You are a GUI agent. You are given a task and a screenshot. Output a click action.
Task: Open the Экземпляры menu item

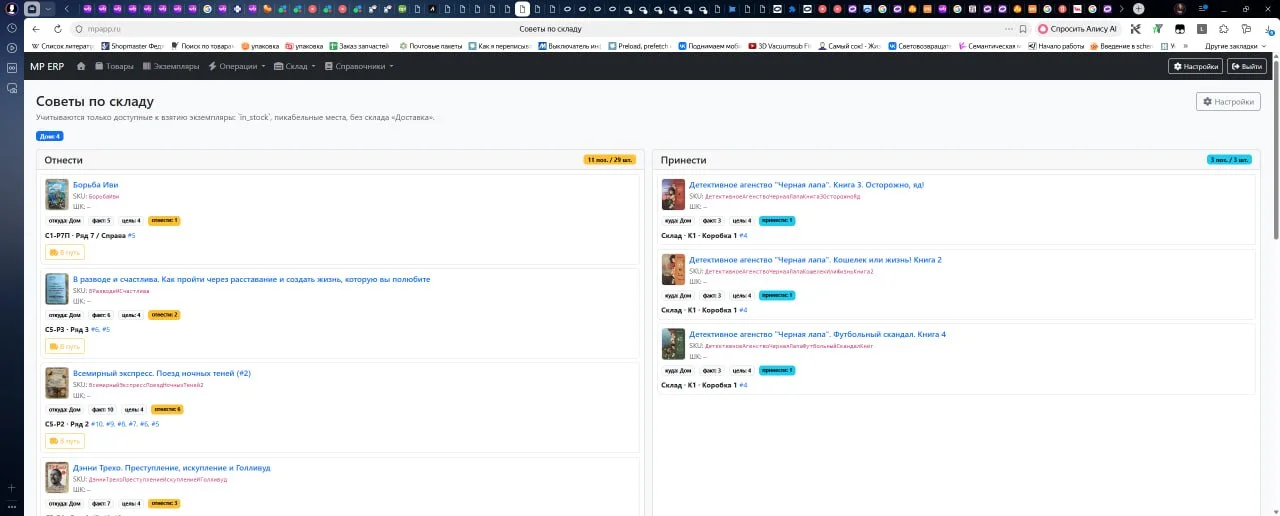[x=171, y=66]
